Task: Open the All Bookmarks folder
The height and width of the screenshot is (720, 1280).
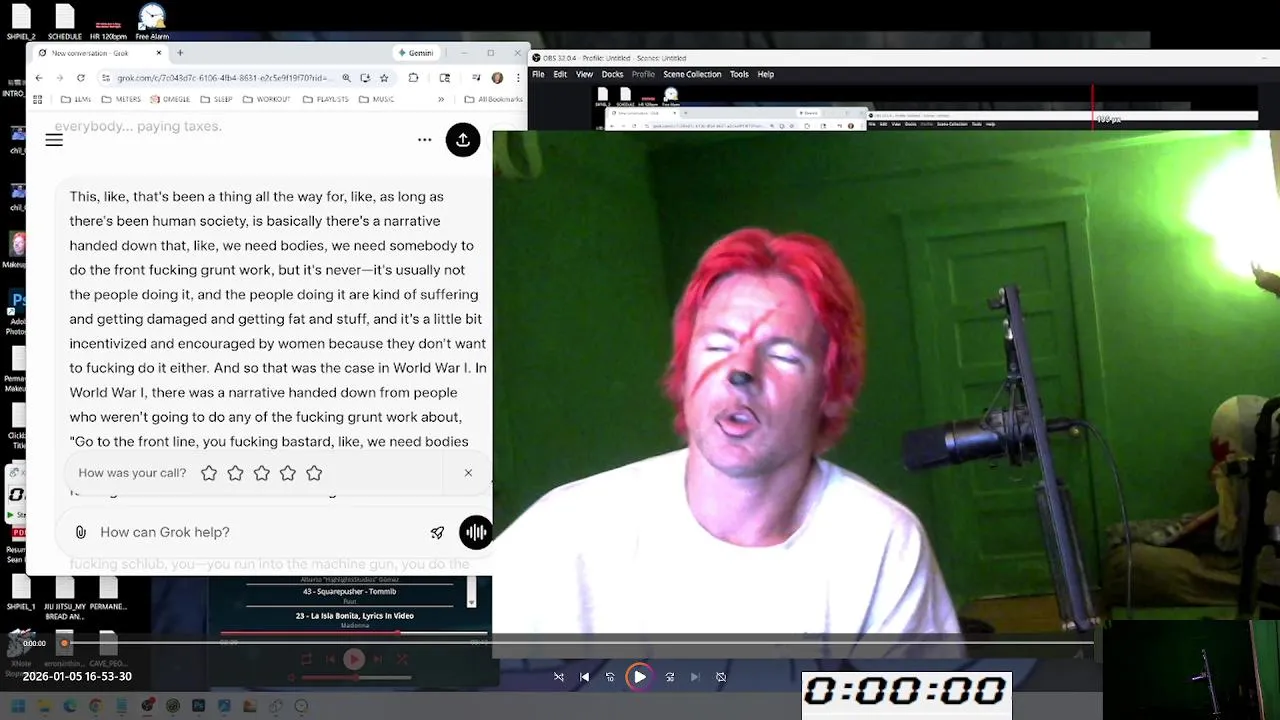Action: [494, 100]
